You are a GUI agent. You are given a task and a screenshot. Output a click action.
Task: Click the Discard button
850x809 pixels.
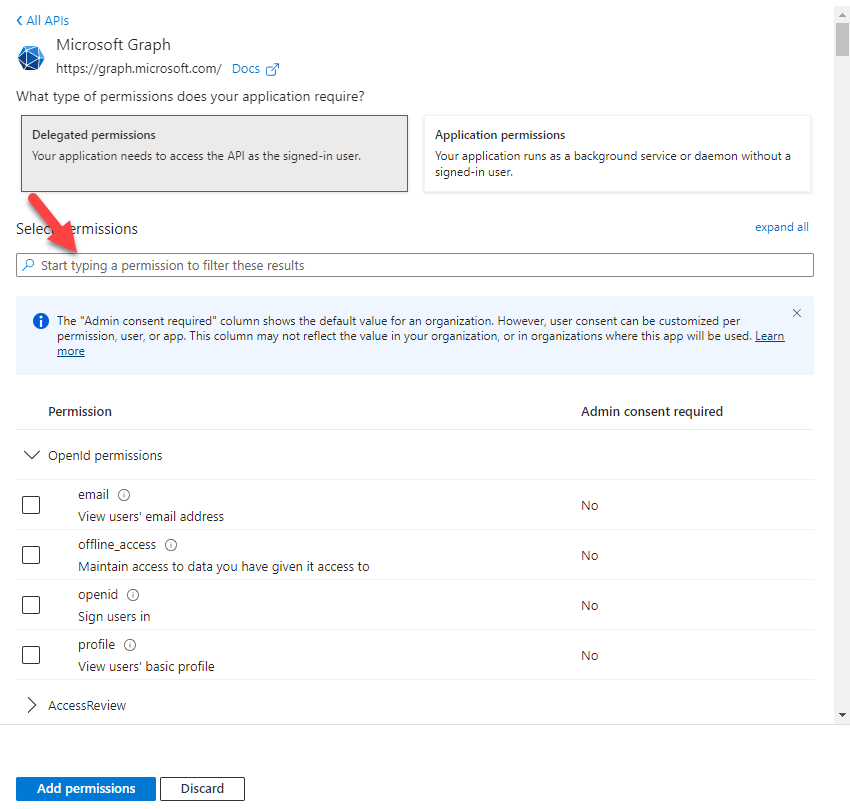(202, 788)
